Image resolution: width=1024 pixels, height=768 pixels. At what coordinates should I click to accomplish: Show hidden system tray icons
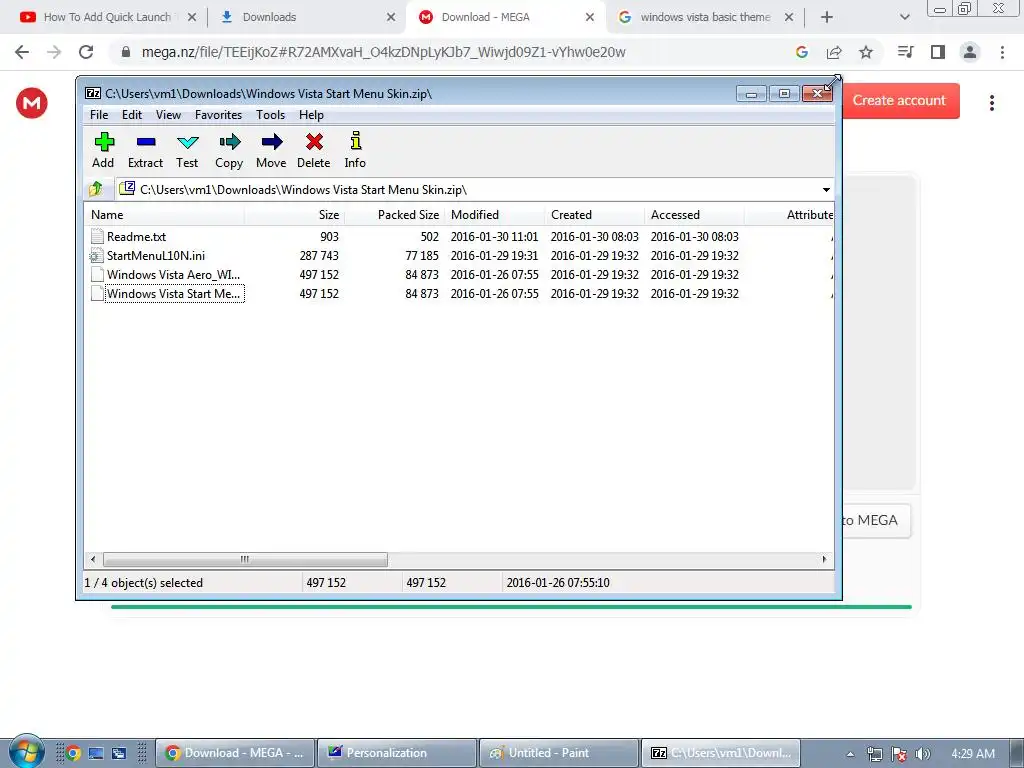tap(850, 754)
